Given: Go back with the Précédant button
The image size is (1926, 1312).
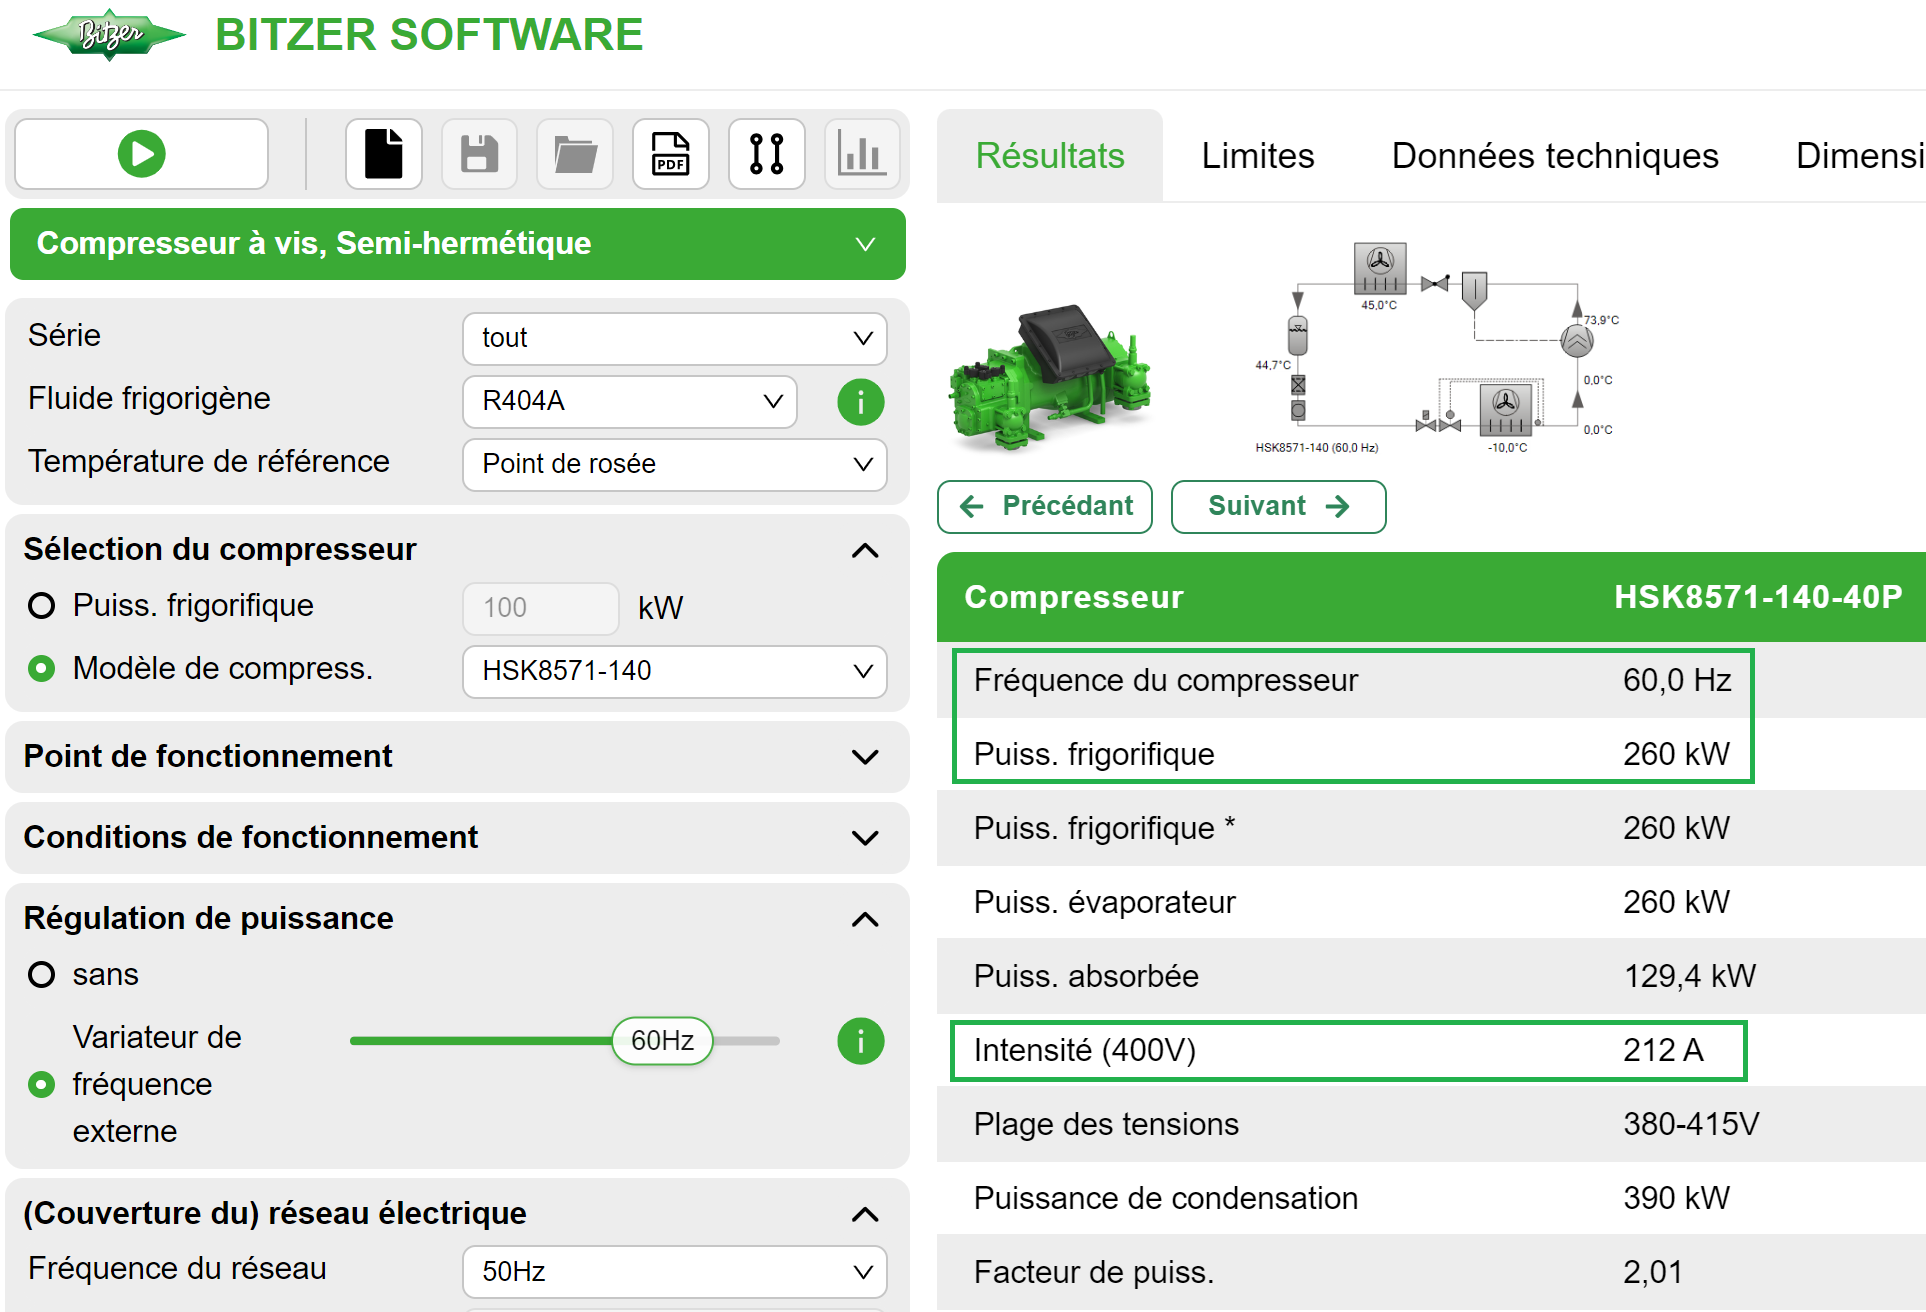Looking at the screenshot, I should pyautogui.click(x=1044, y=506).
